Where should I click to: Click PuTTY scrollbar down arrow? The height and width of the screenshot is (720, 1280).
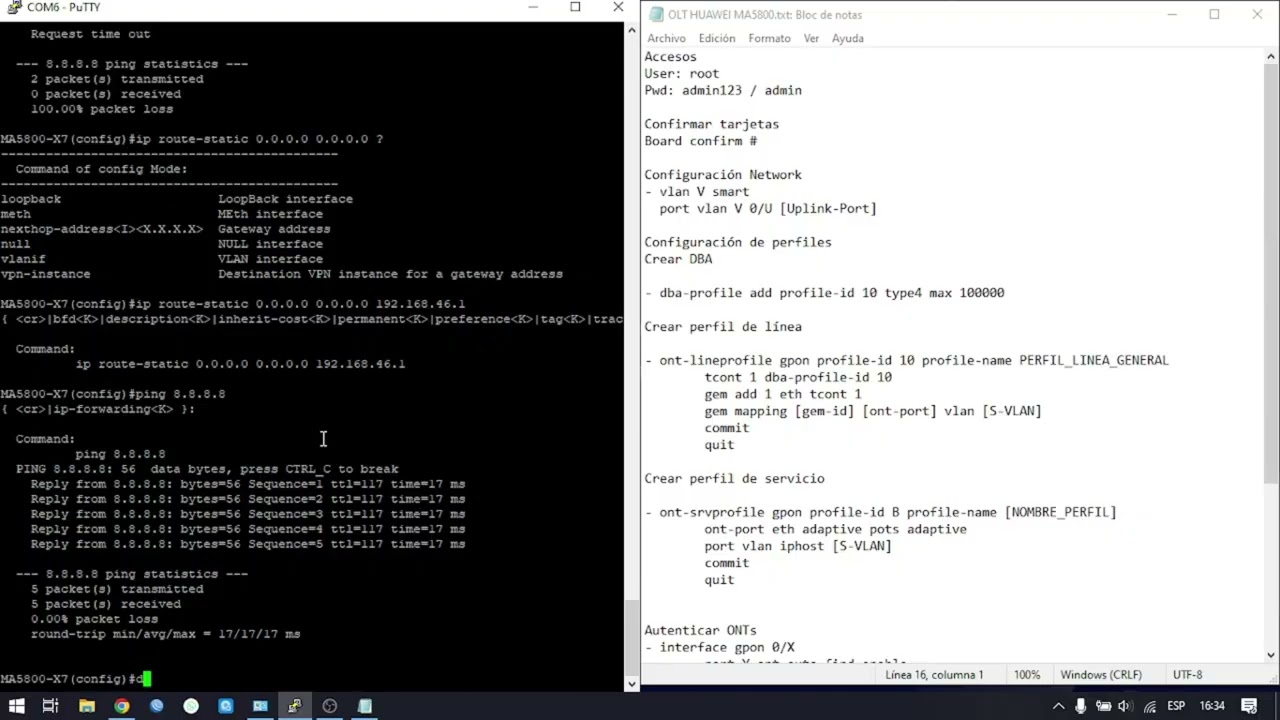point(632,684)
